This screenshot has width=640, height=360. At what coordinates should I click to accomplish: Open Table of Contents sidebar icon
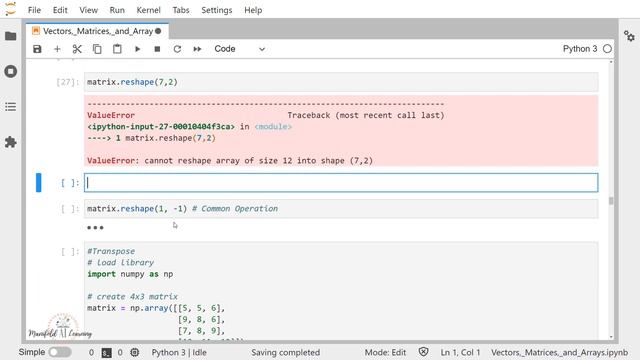[11, 107]
